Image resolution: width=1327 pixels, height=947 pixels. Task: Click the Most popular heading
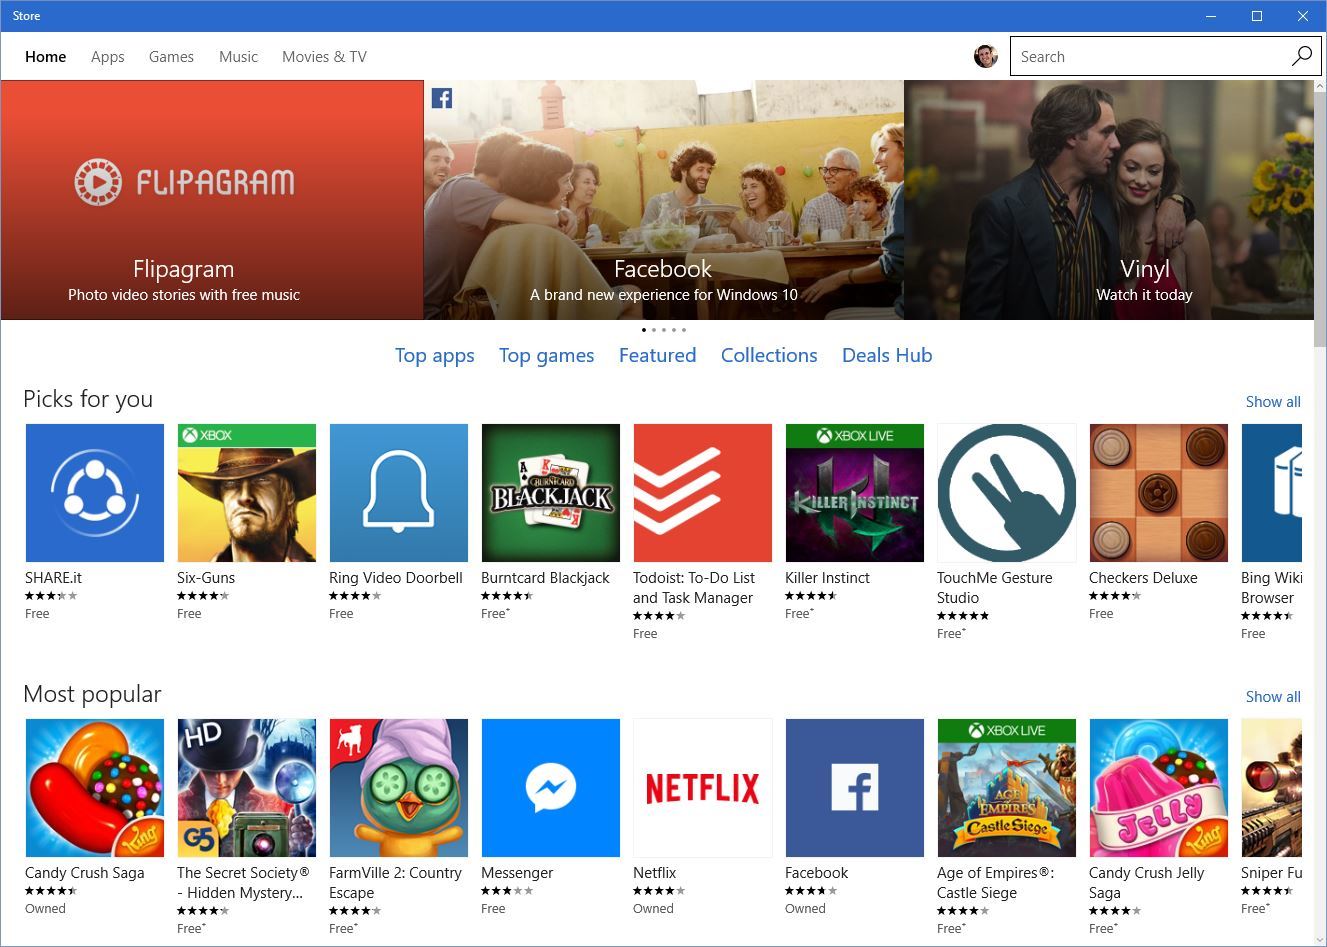click(x=92, y=694)
